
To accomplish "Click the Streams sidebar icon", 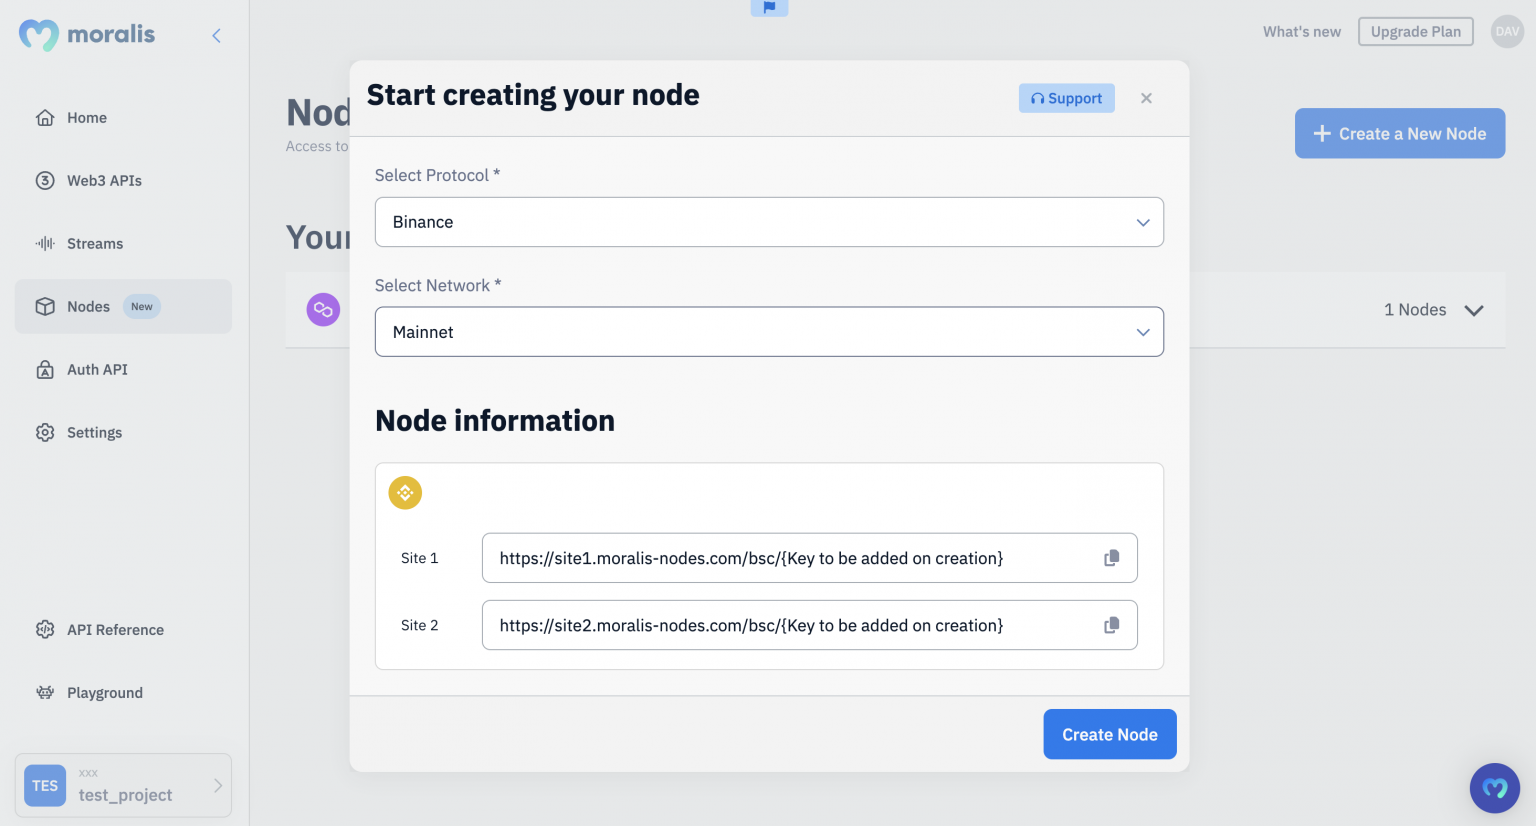I will click(45, 243).
